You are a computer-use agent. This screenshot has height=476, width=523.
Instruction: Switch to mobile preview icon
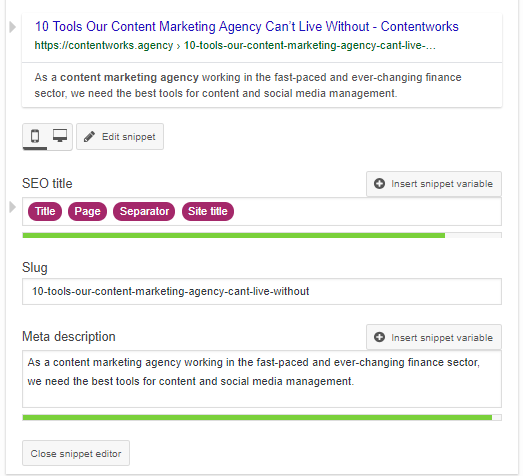[x=35, y=136]
